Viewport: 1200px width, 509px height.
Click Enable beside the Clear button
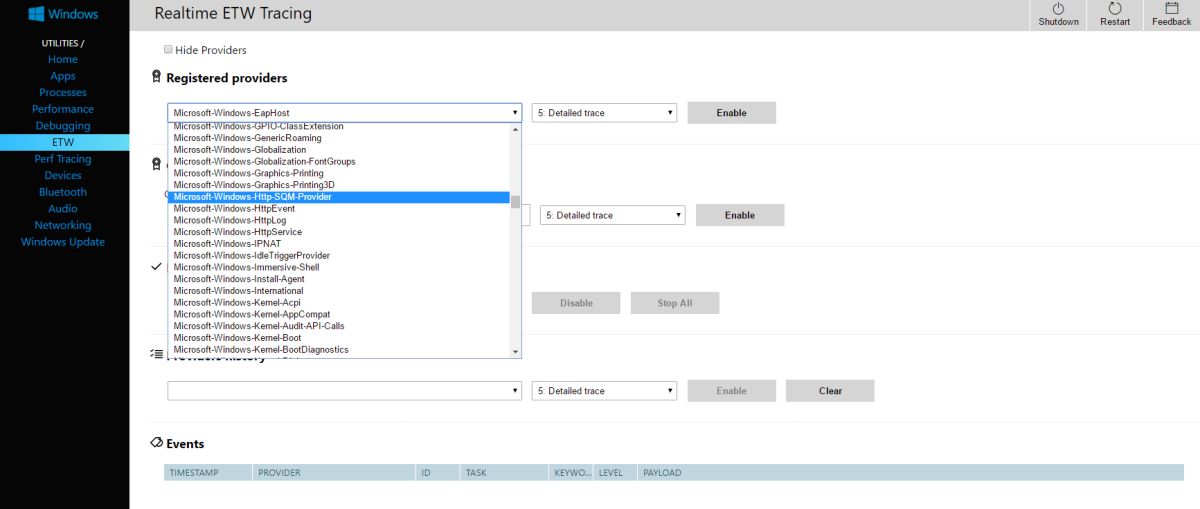pos(732,391)
